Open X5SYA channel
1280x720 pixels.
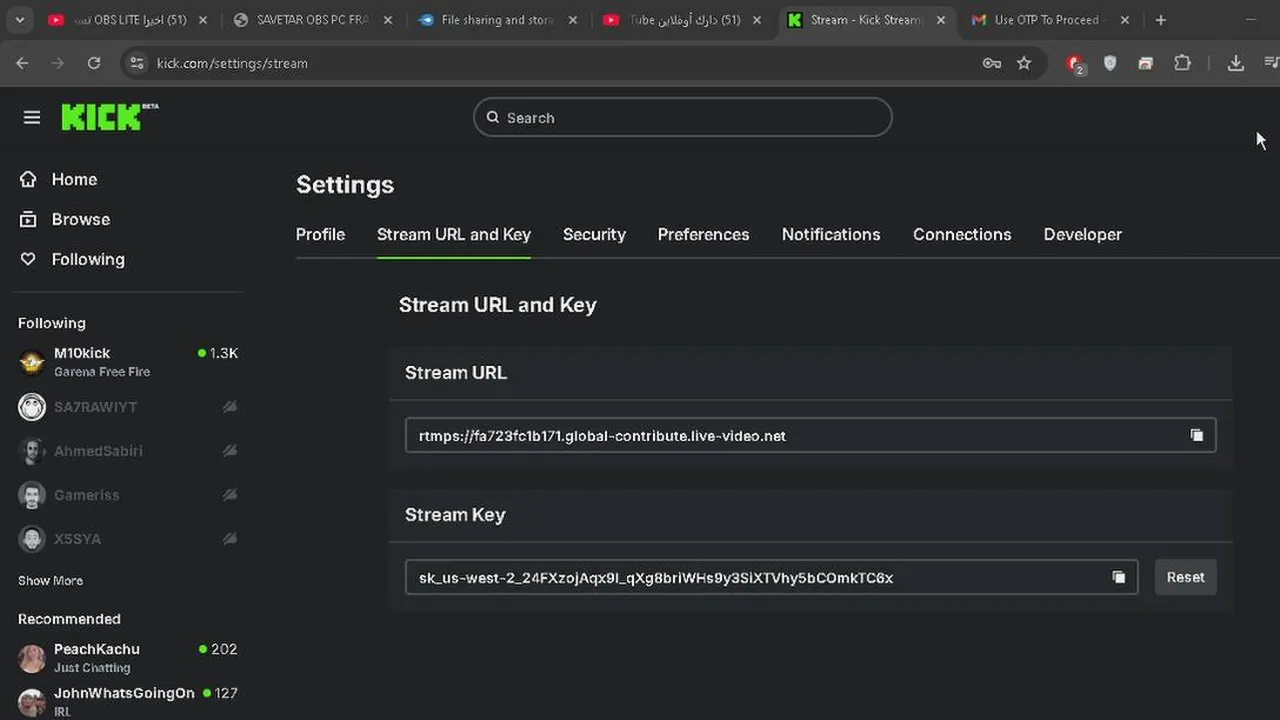[128, 539]
